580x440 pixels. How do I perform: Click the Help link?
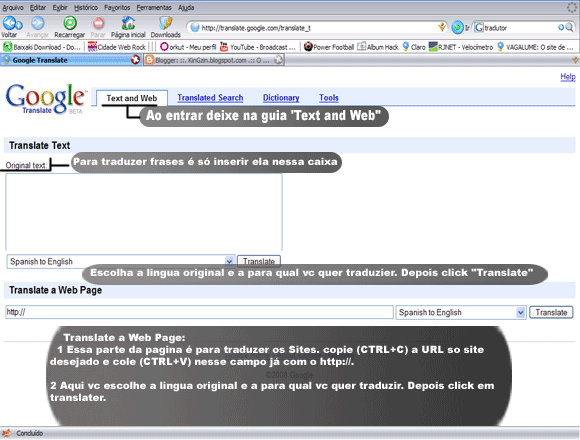pyautogui.click(x=568, y=77)
